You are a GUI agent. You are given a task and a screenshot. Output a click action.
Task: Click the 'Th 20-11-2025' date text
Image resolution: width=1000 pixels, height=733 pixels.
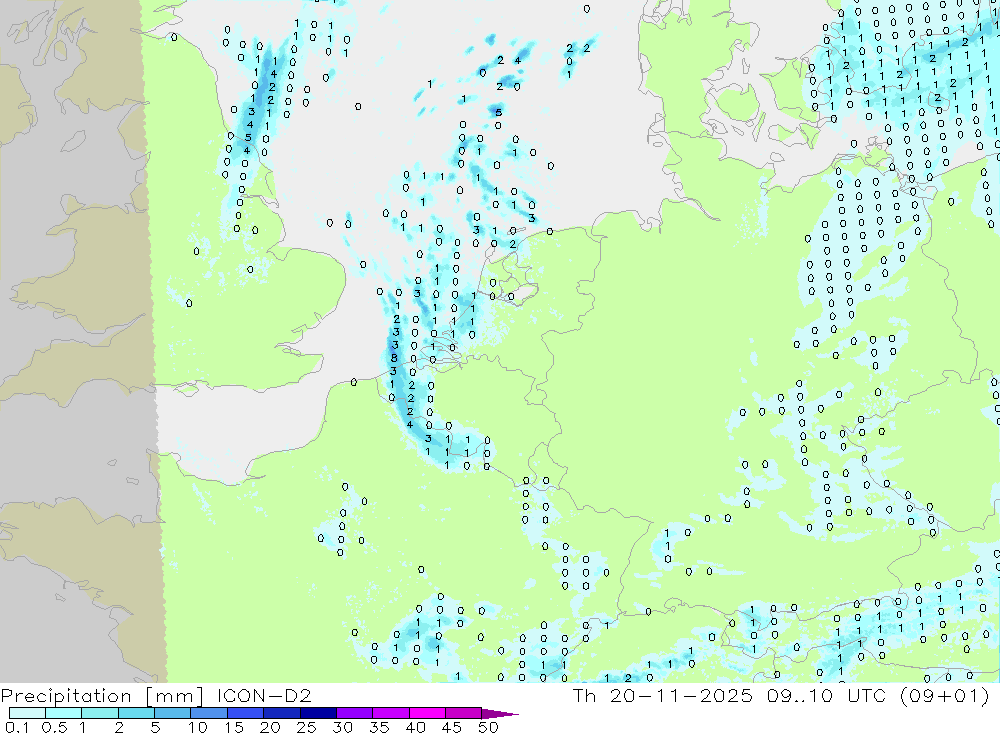click(x=663, y=695)
